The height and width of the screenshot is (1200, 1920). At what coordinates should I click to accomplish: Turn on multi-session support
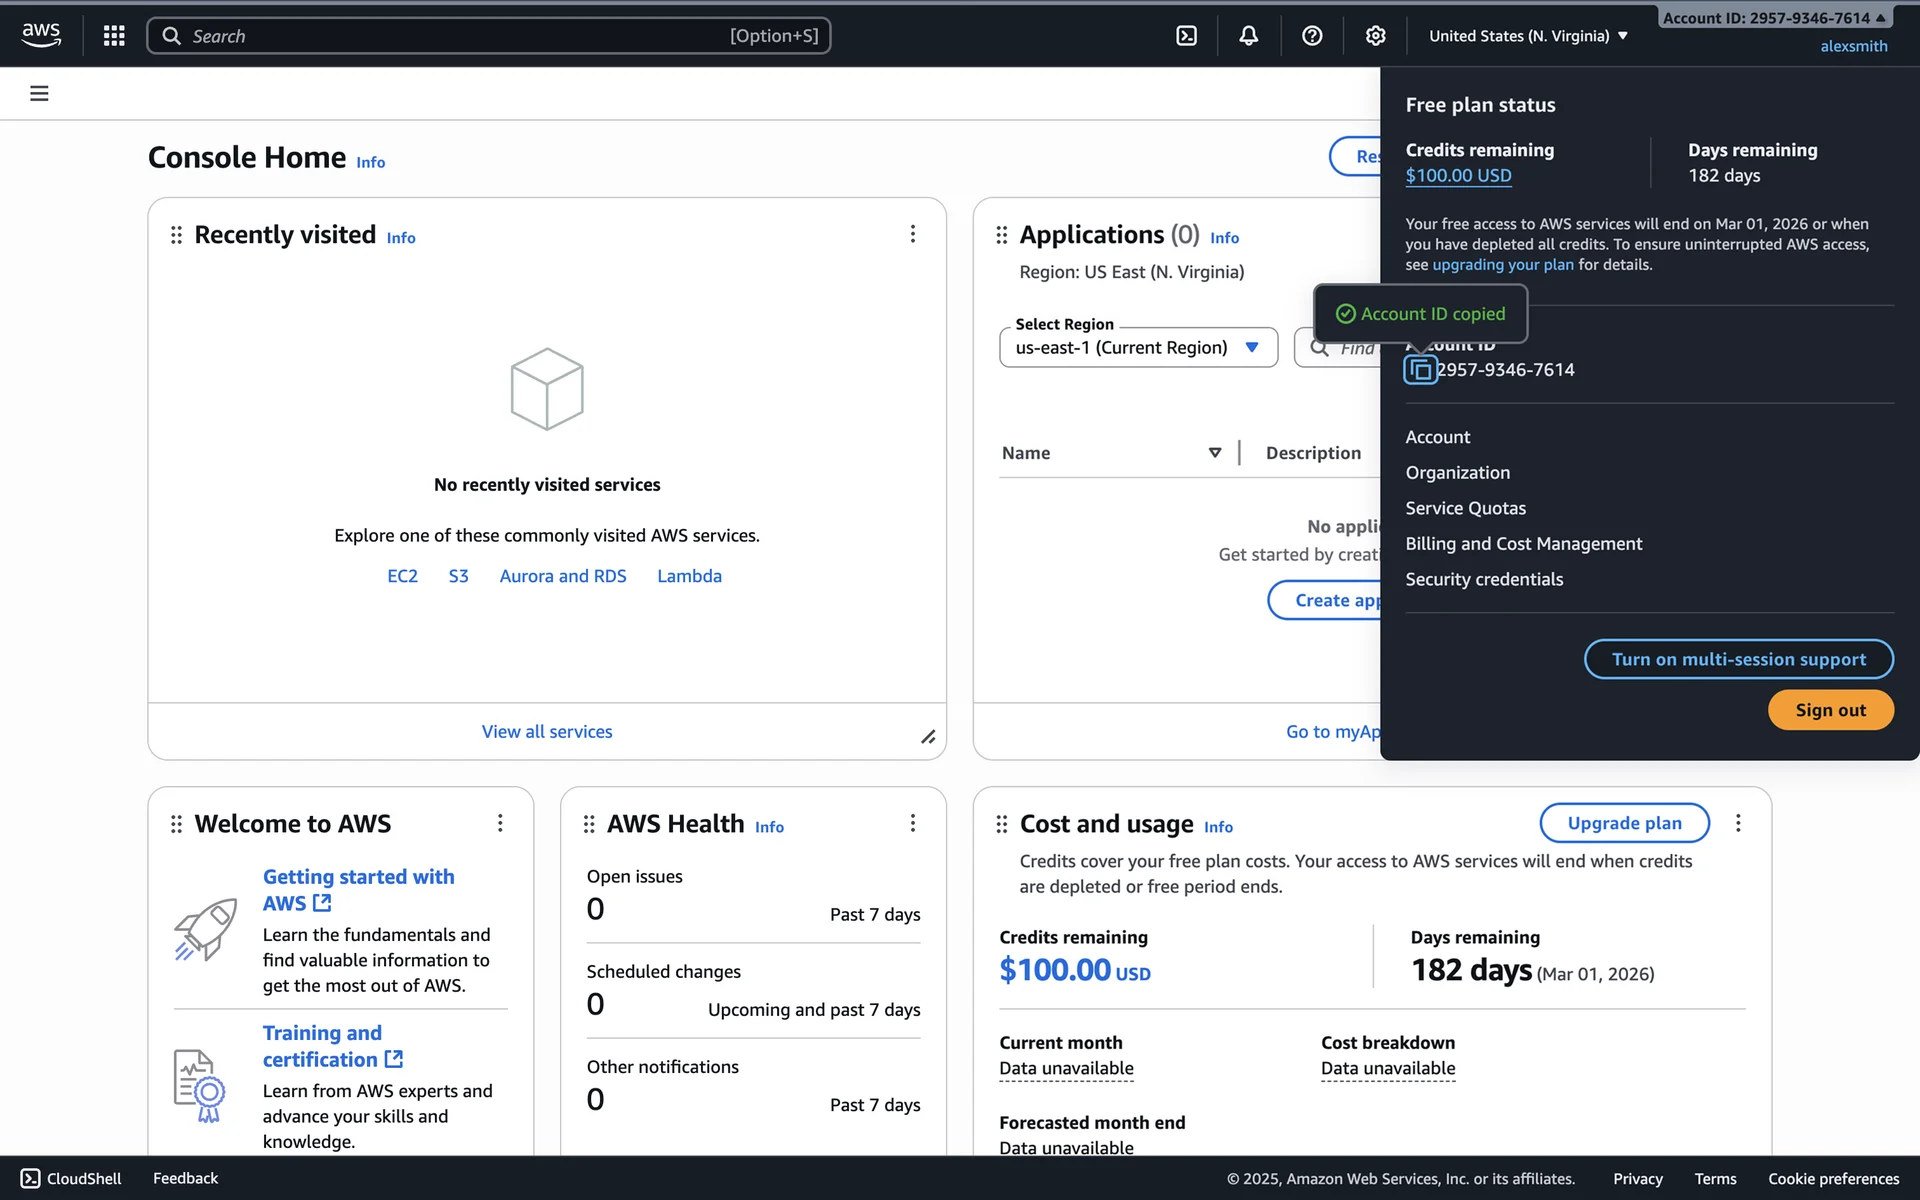[x=1738, y=660]
